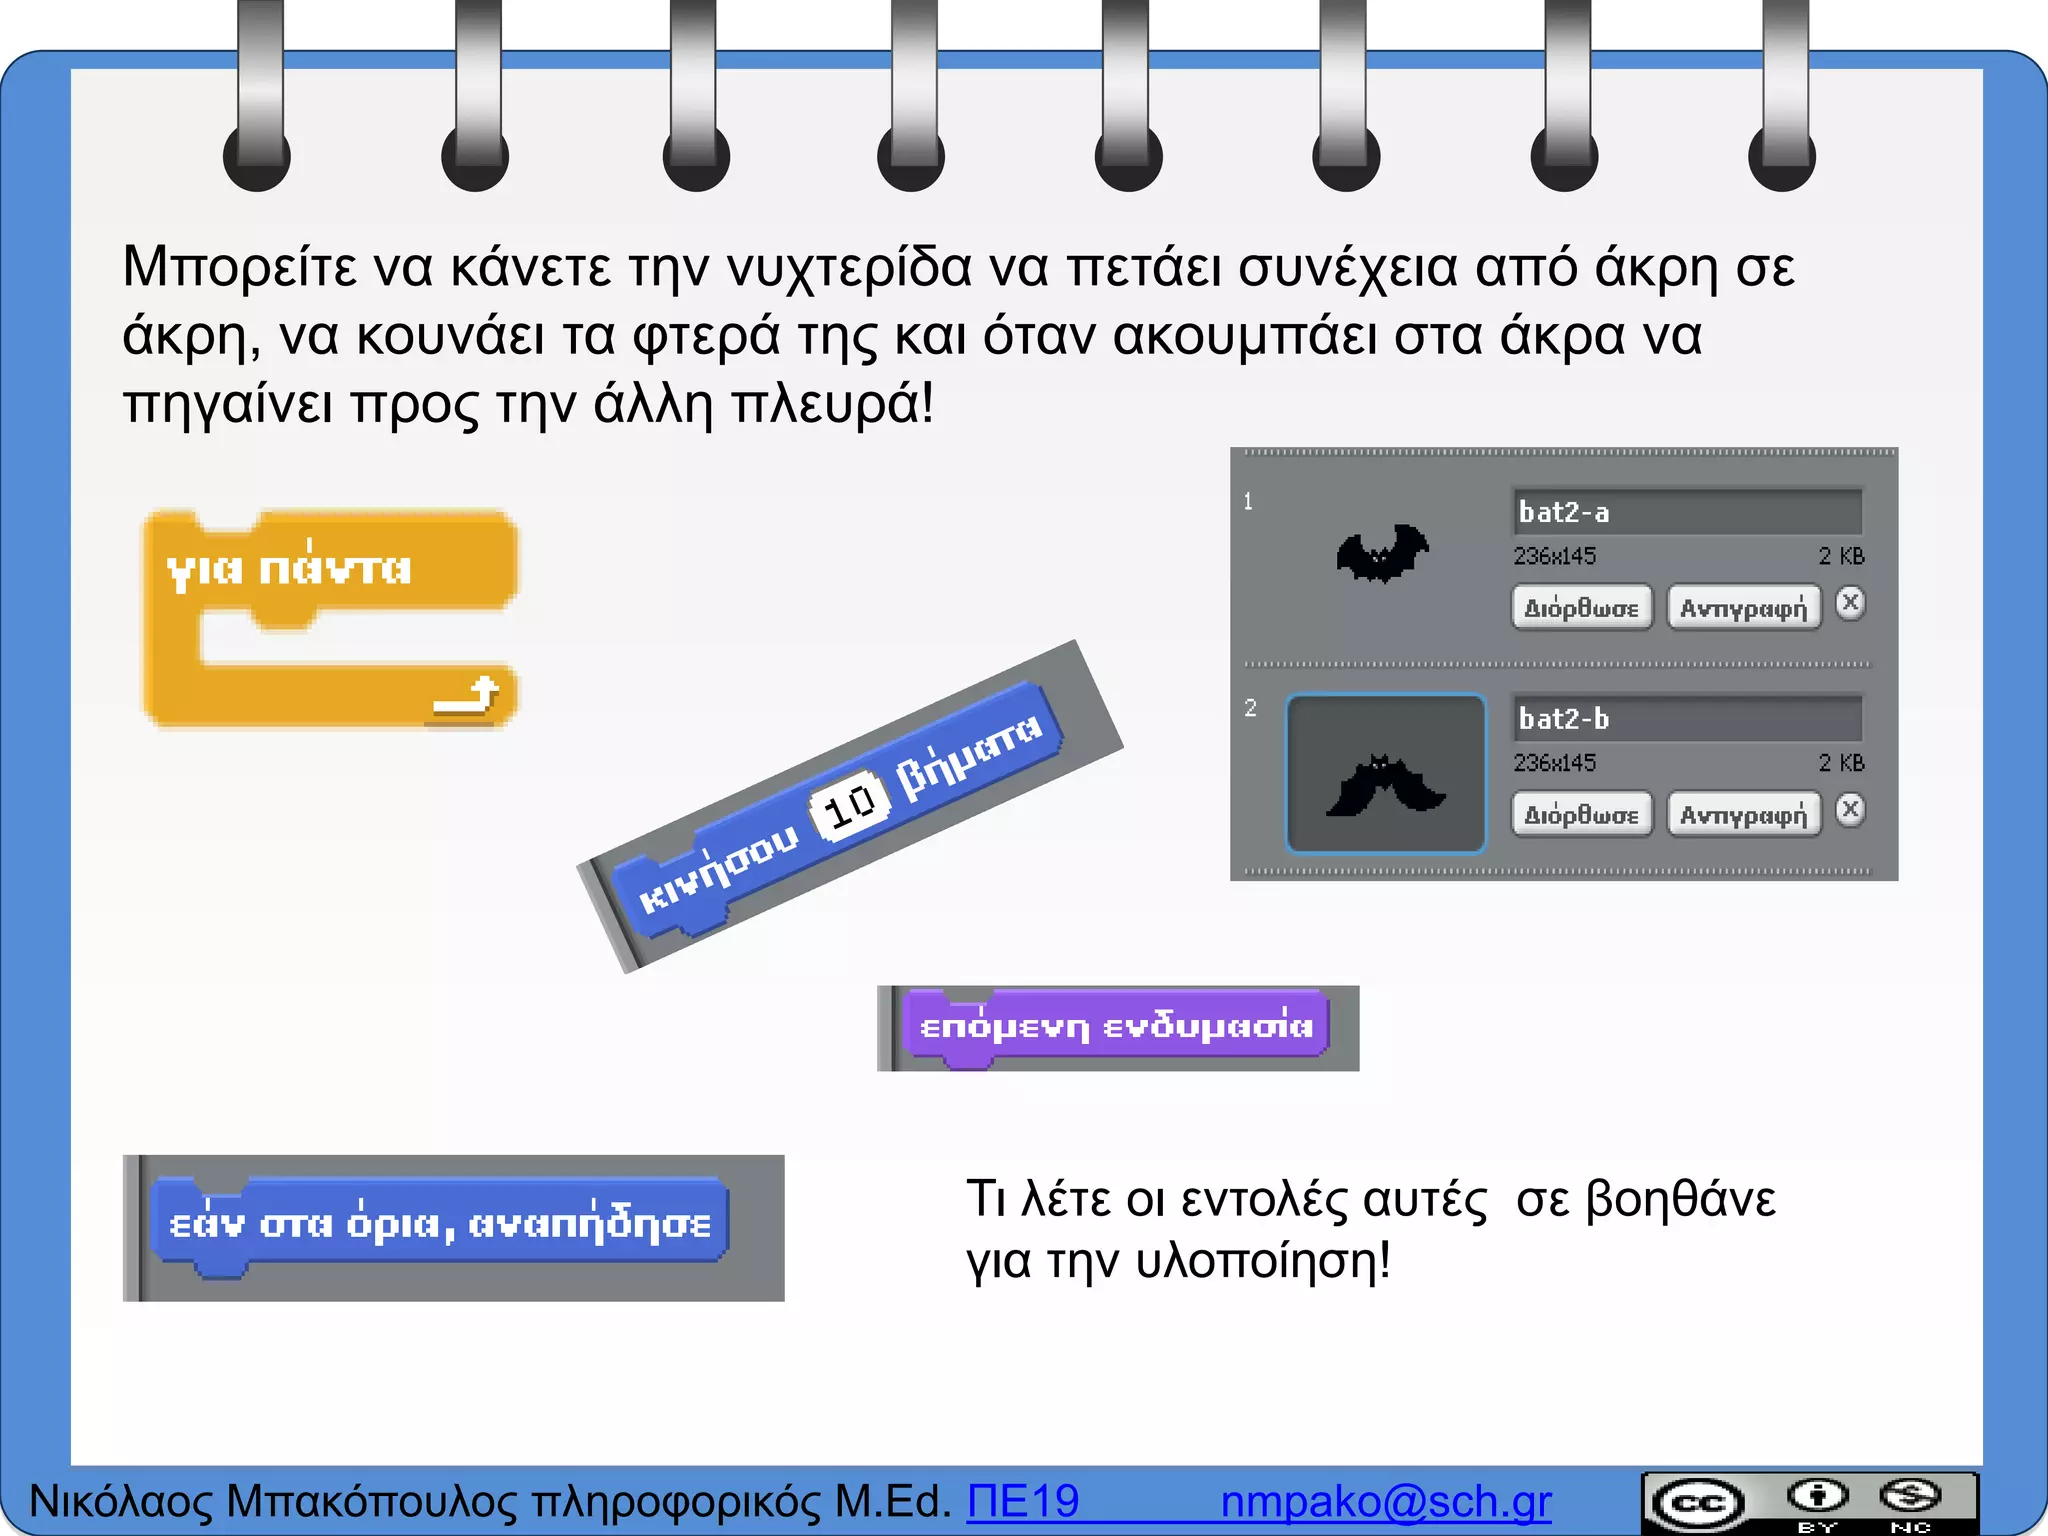Click the bat2-a costume name field

pyautogui.click(x=1687, y=512)
